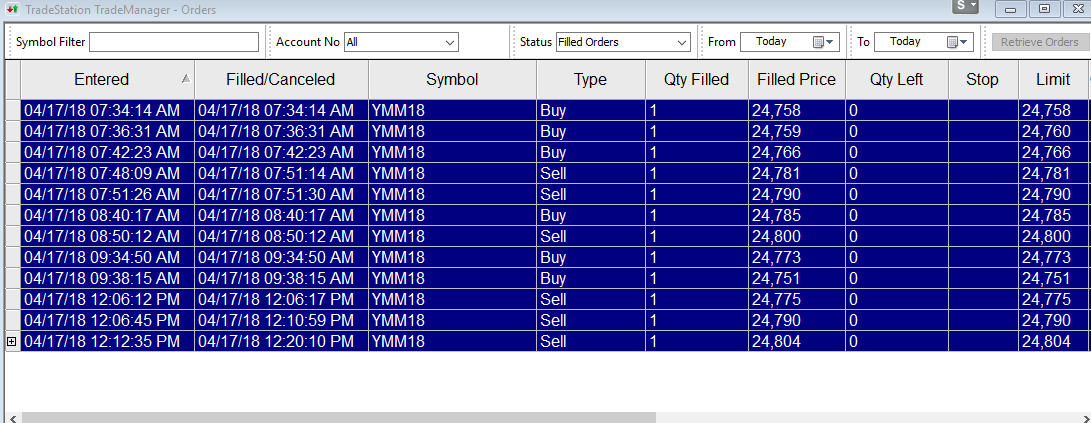Screen dimensions: 1091x423
Task: Open the S dropdown badge in title bar
Action: pyautogui.click(x=966, y=6)
